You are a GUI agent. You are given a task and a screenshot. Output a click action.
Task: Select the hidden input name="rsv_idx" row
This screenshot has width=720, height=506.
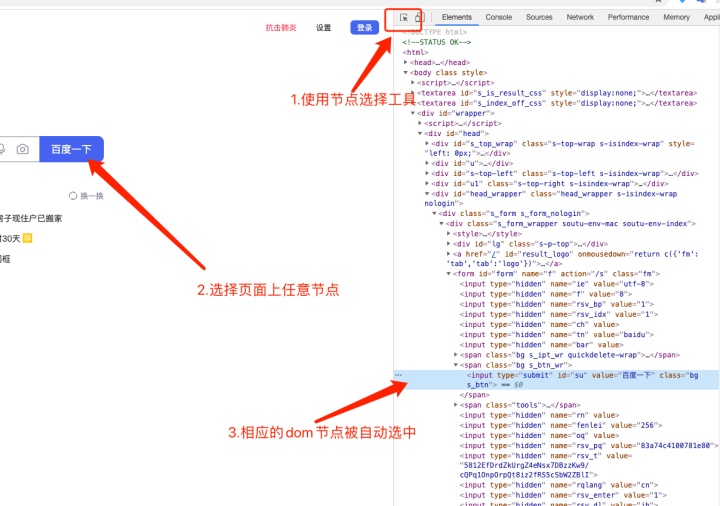point(558,314)
